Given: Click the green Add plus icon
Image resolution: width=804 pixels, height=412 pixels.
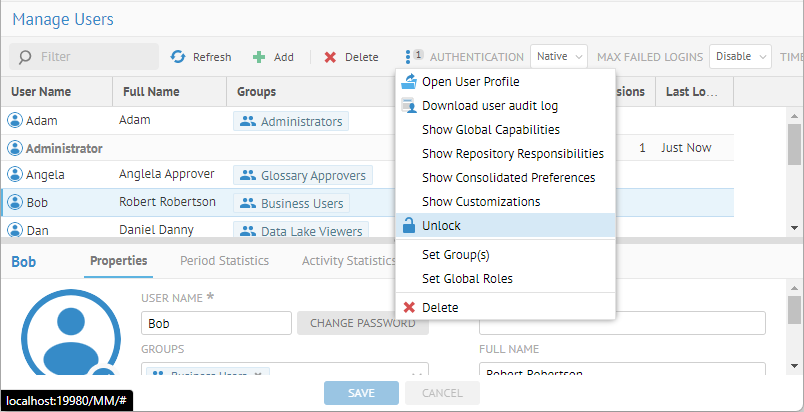Looking at the screenshot, I should tap(259, 57).
